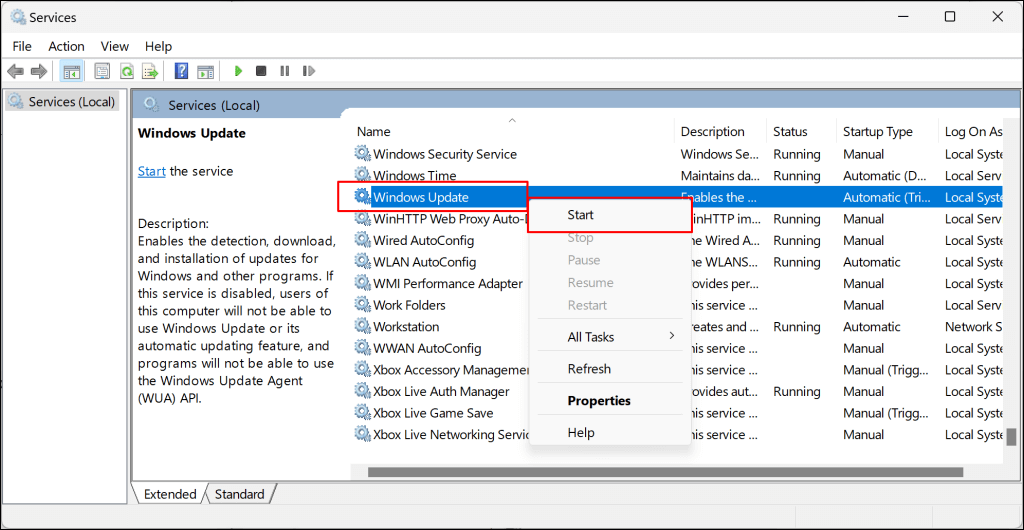Screen dimensions: 1024x530
Task: Sort by the Startup Type column header
Action: [877, 132]
